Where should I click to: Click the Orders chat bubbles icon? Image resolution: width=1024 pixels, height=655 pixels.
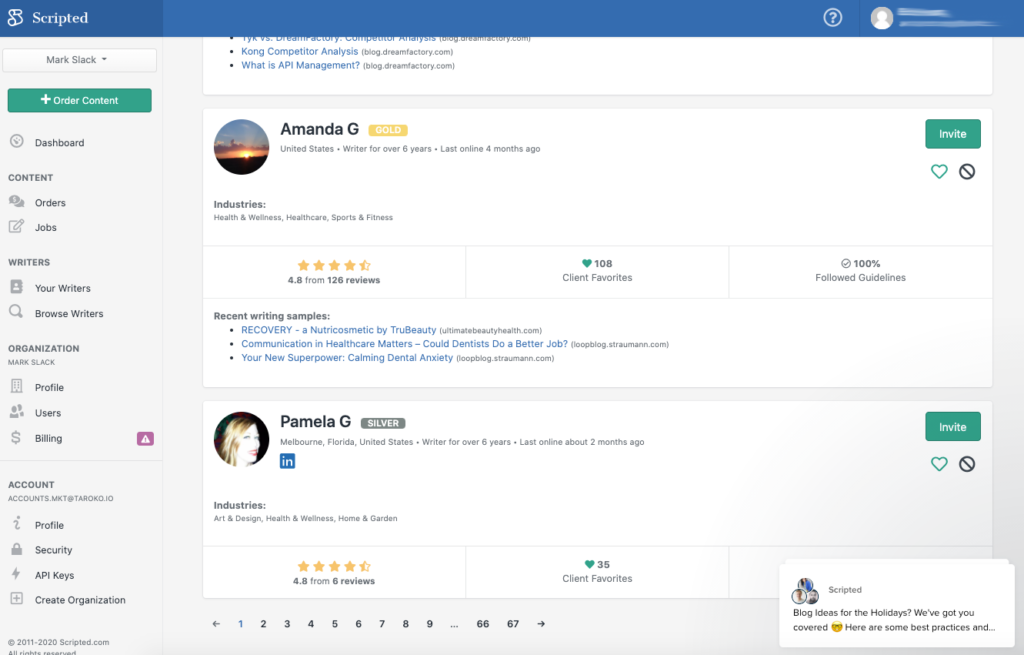click(17, 201)
